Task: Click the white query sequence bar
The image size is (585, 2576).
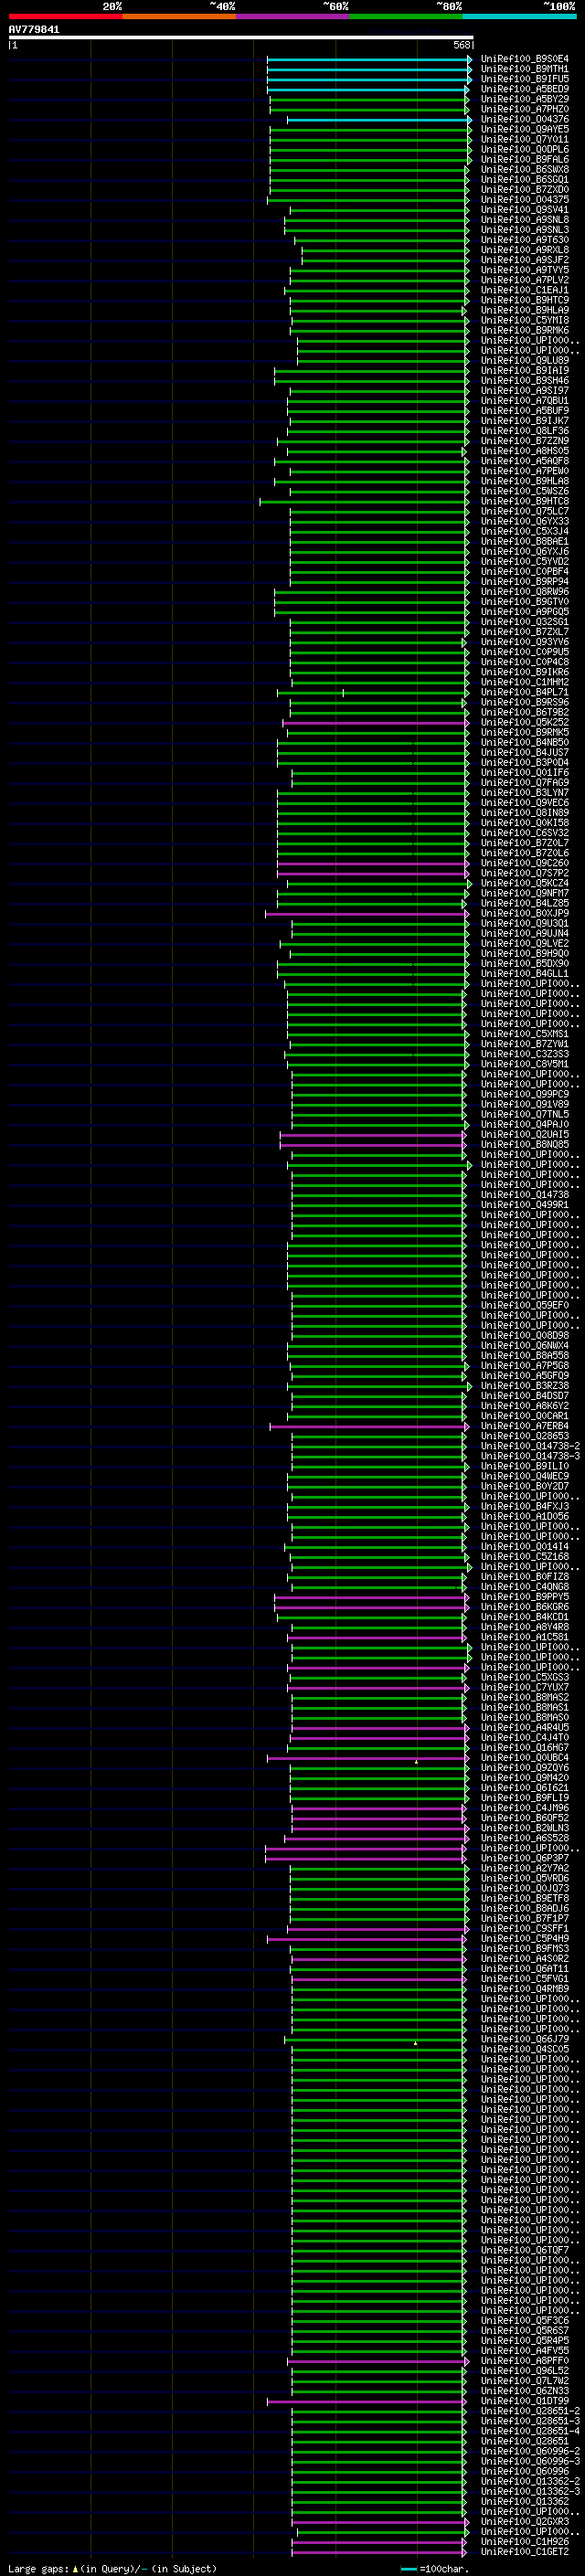Action: click(241, 38)
